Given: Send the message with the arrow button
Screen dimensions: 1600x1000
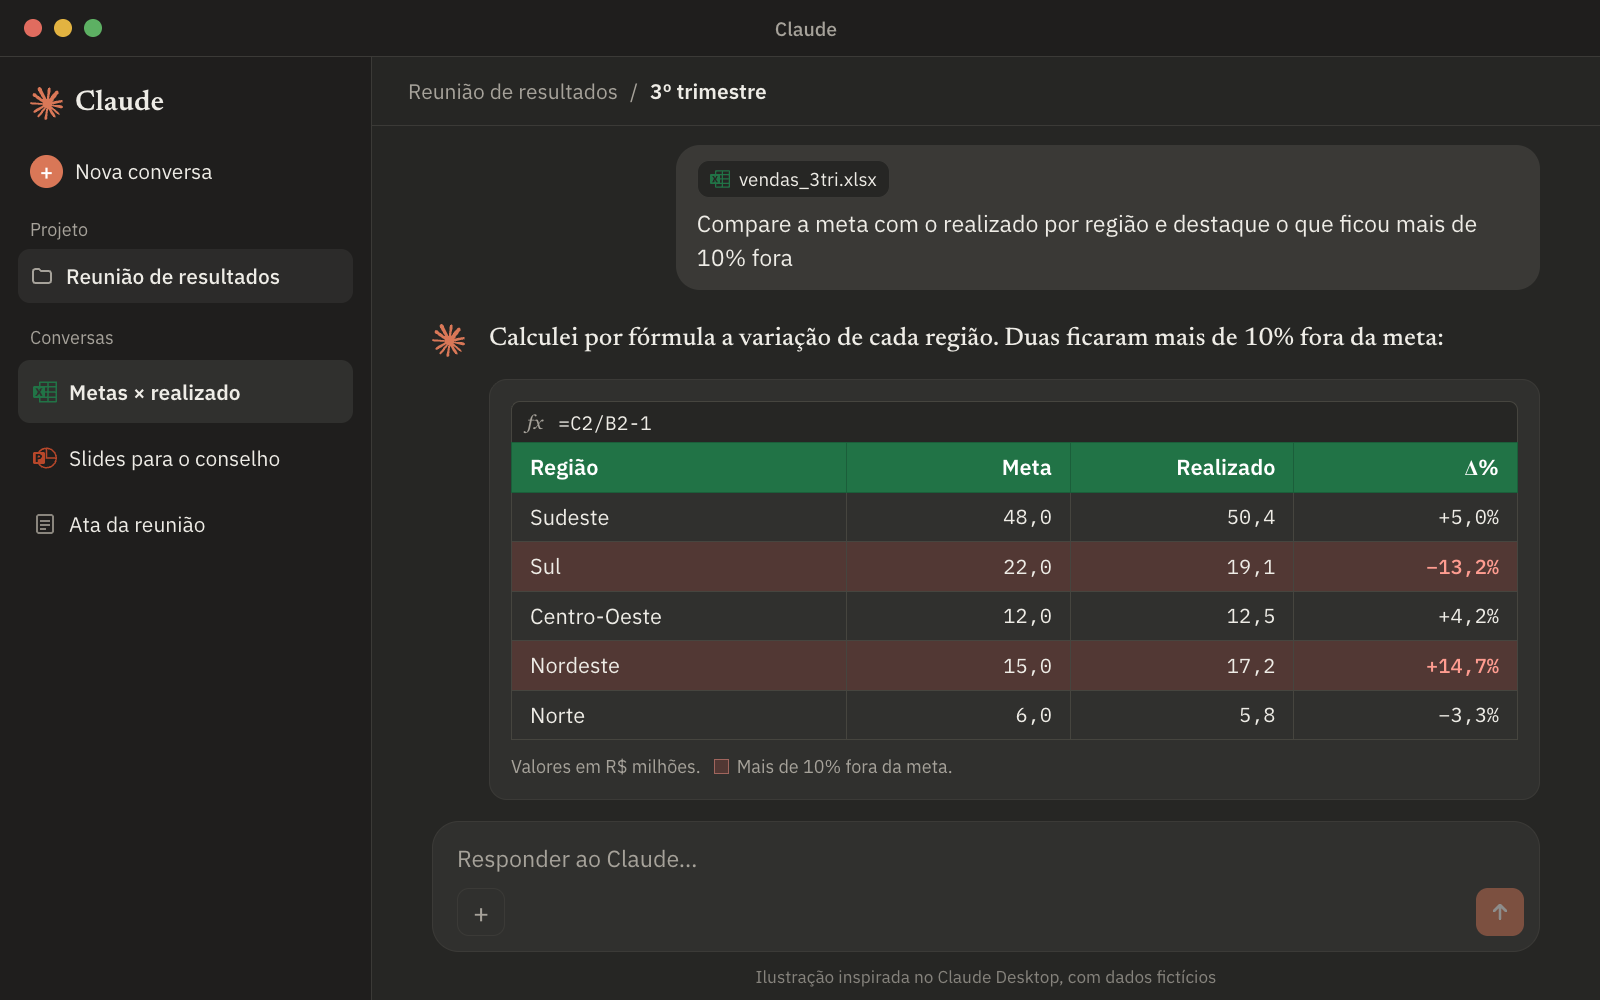Looking at the screenshot, I should tap(1500, 912).
